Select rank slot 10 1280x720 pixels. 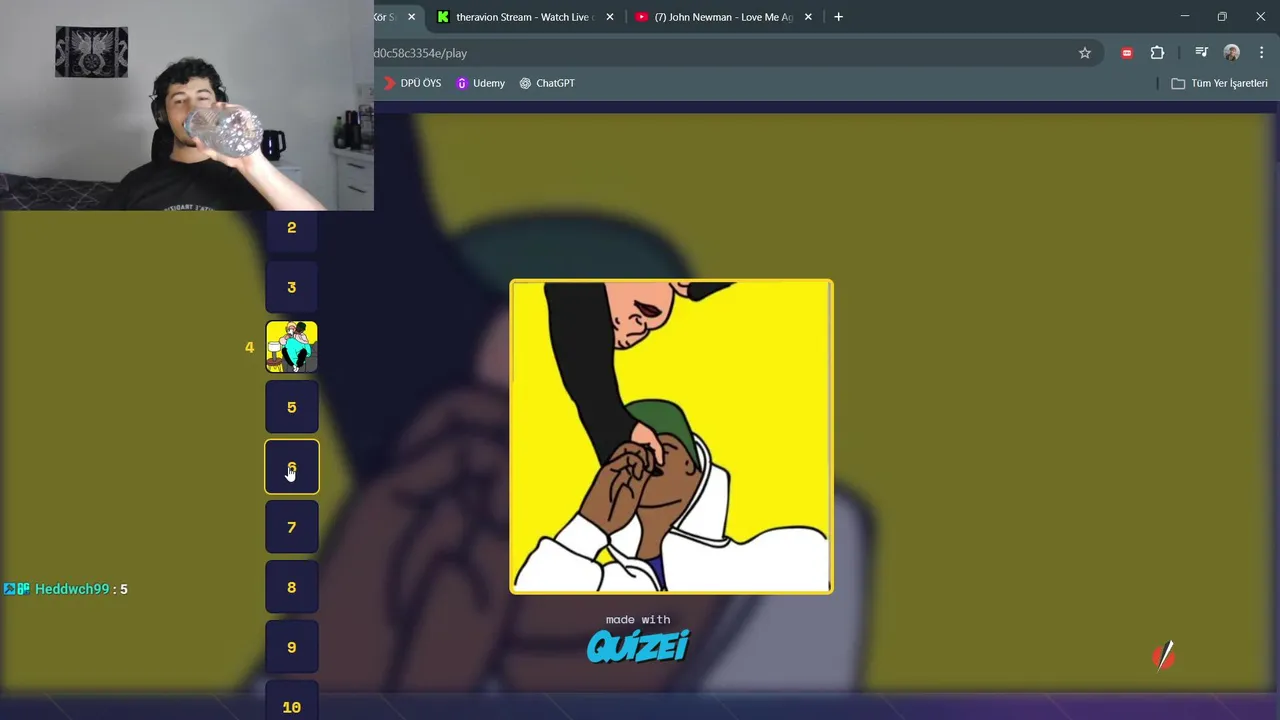291,703
